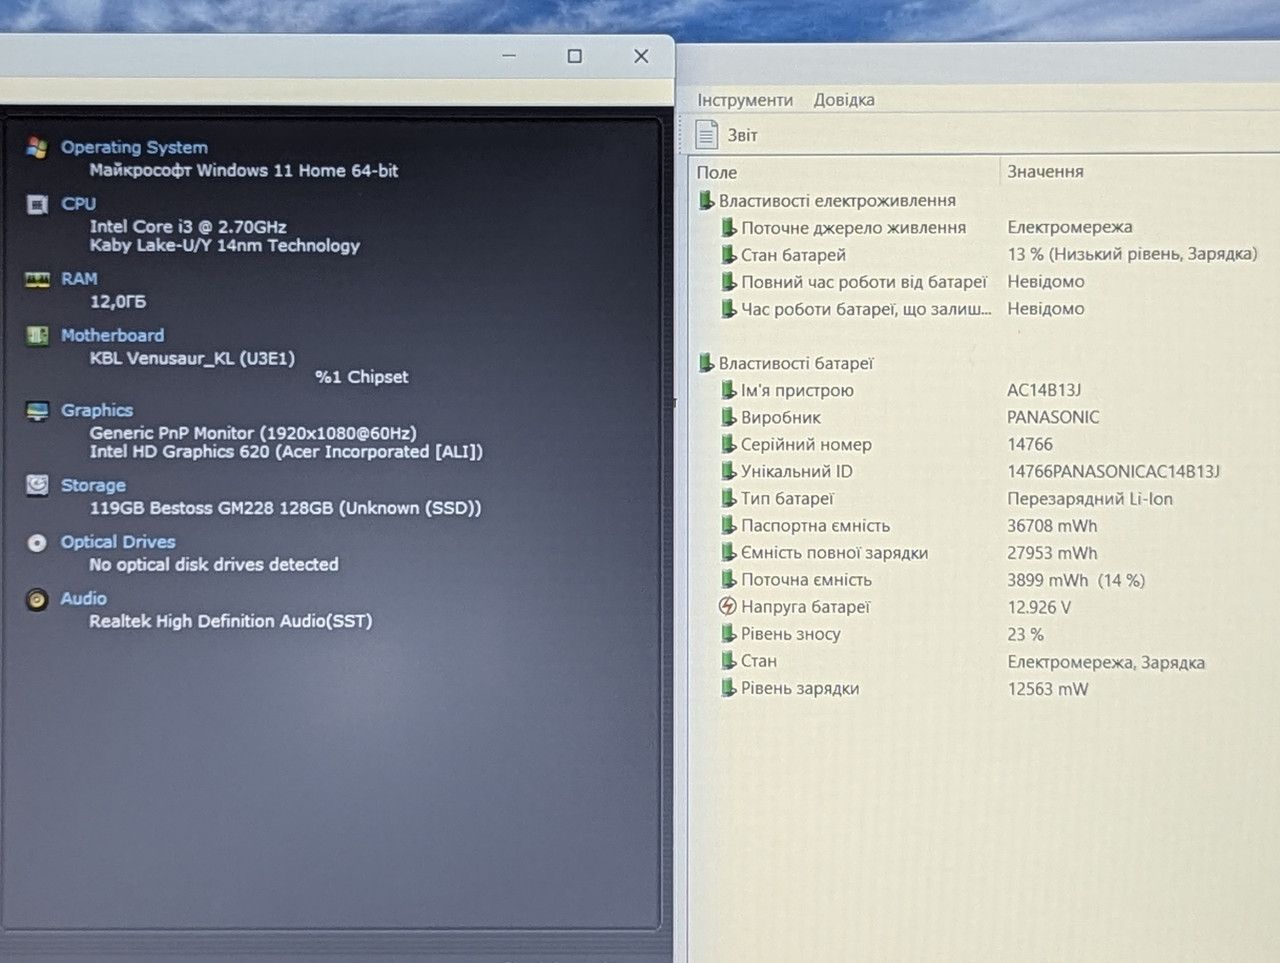
Task: Click the icon beside Рівень зарядки
Action: (x=729, y=688)
